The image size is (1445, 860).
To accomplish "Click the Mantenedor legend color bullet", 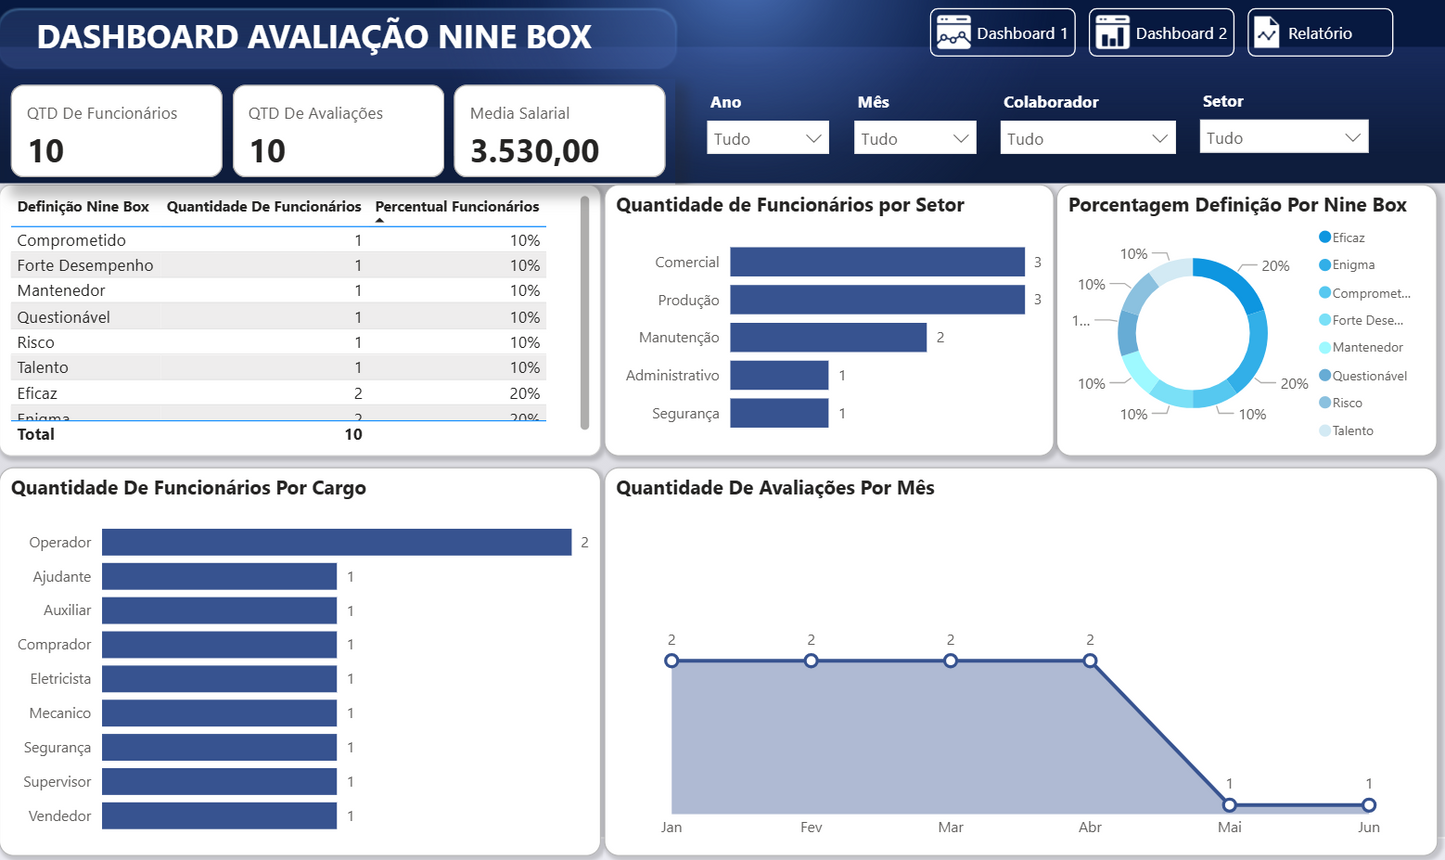I will pos(1325,347).
